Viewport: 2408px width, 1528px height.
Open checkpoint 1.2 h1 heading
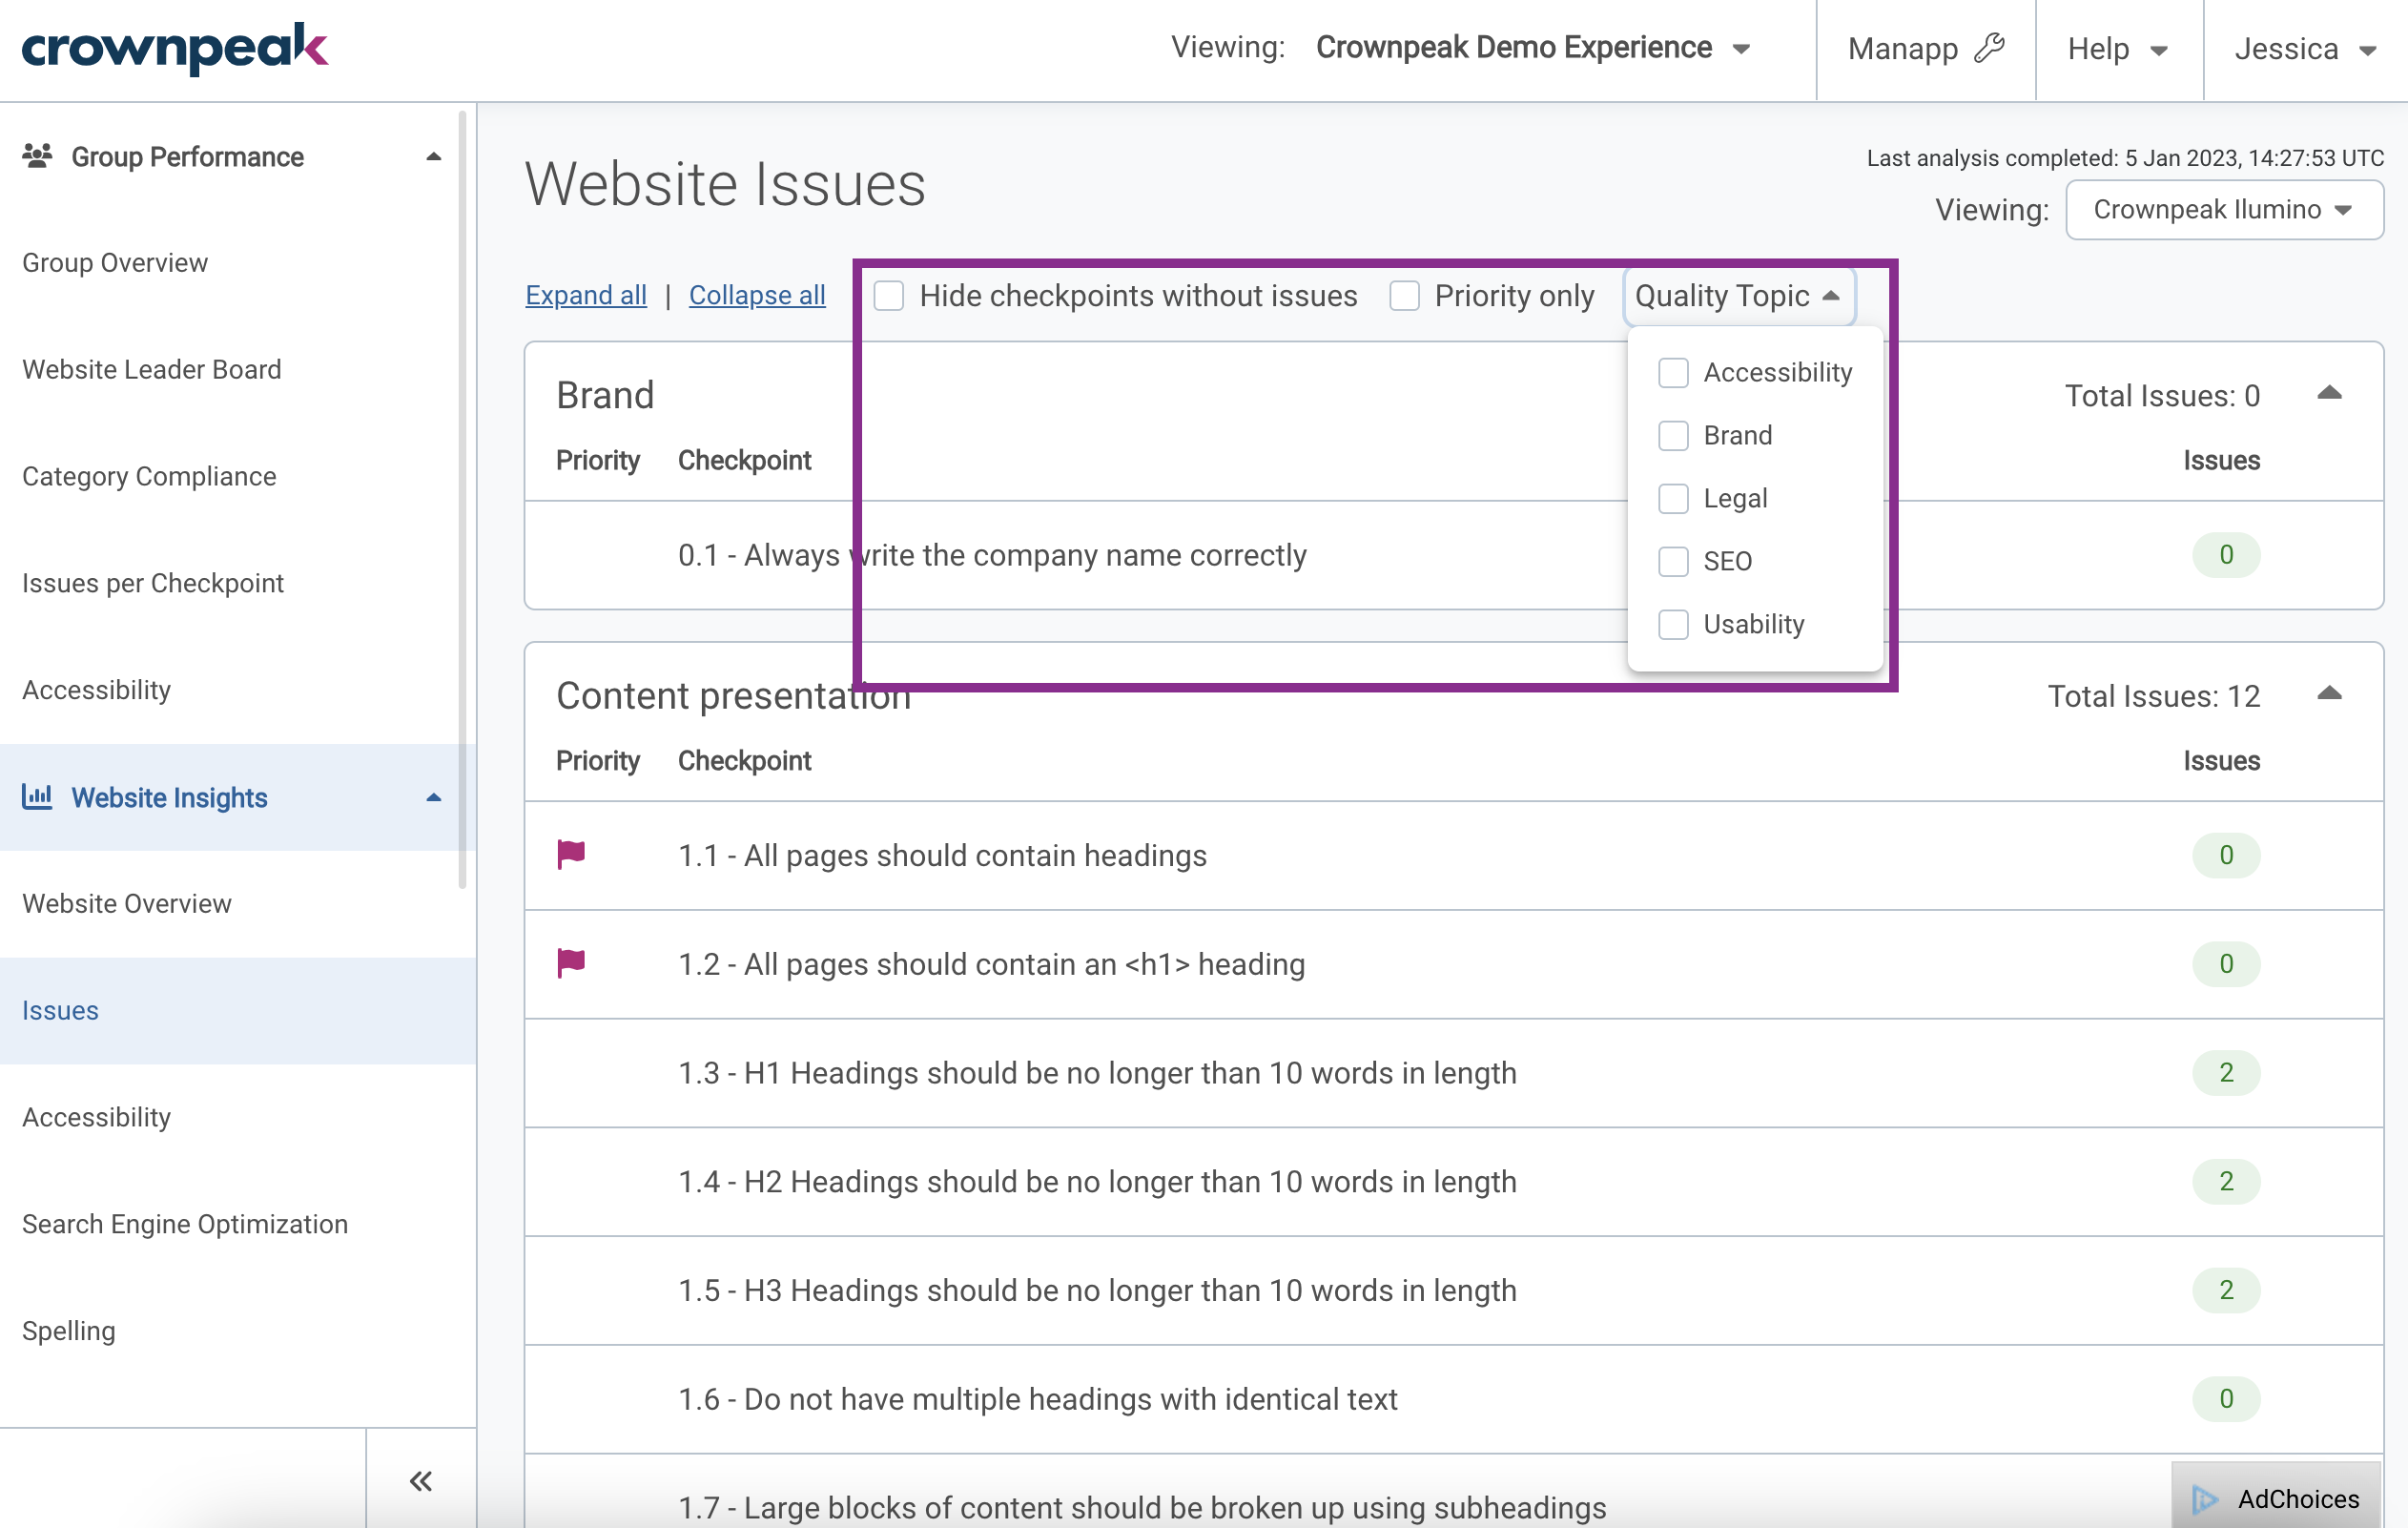[991, 965]
